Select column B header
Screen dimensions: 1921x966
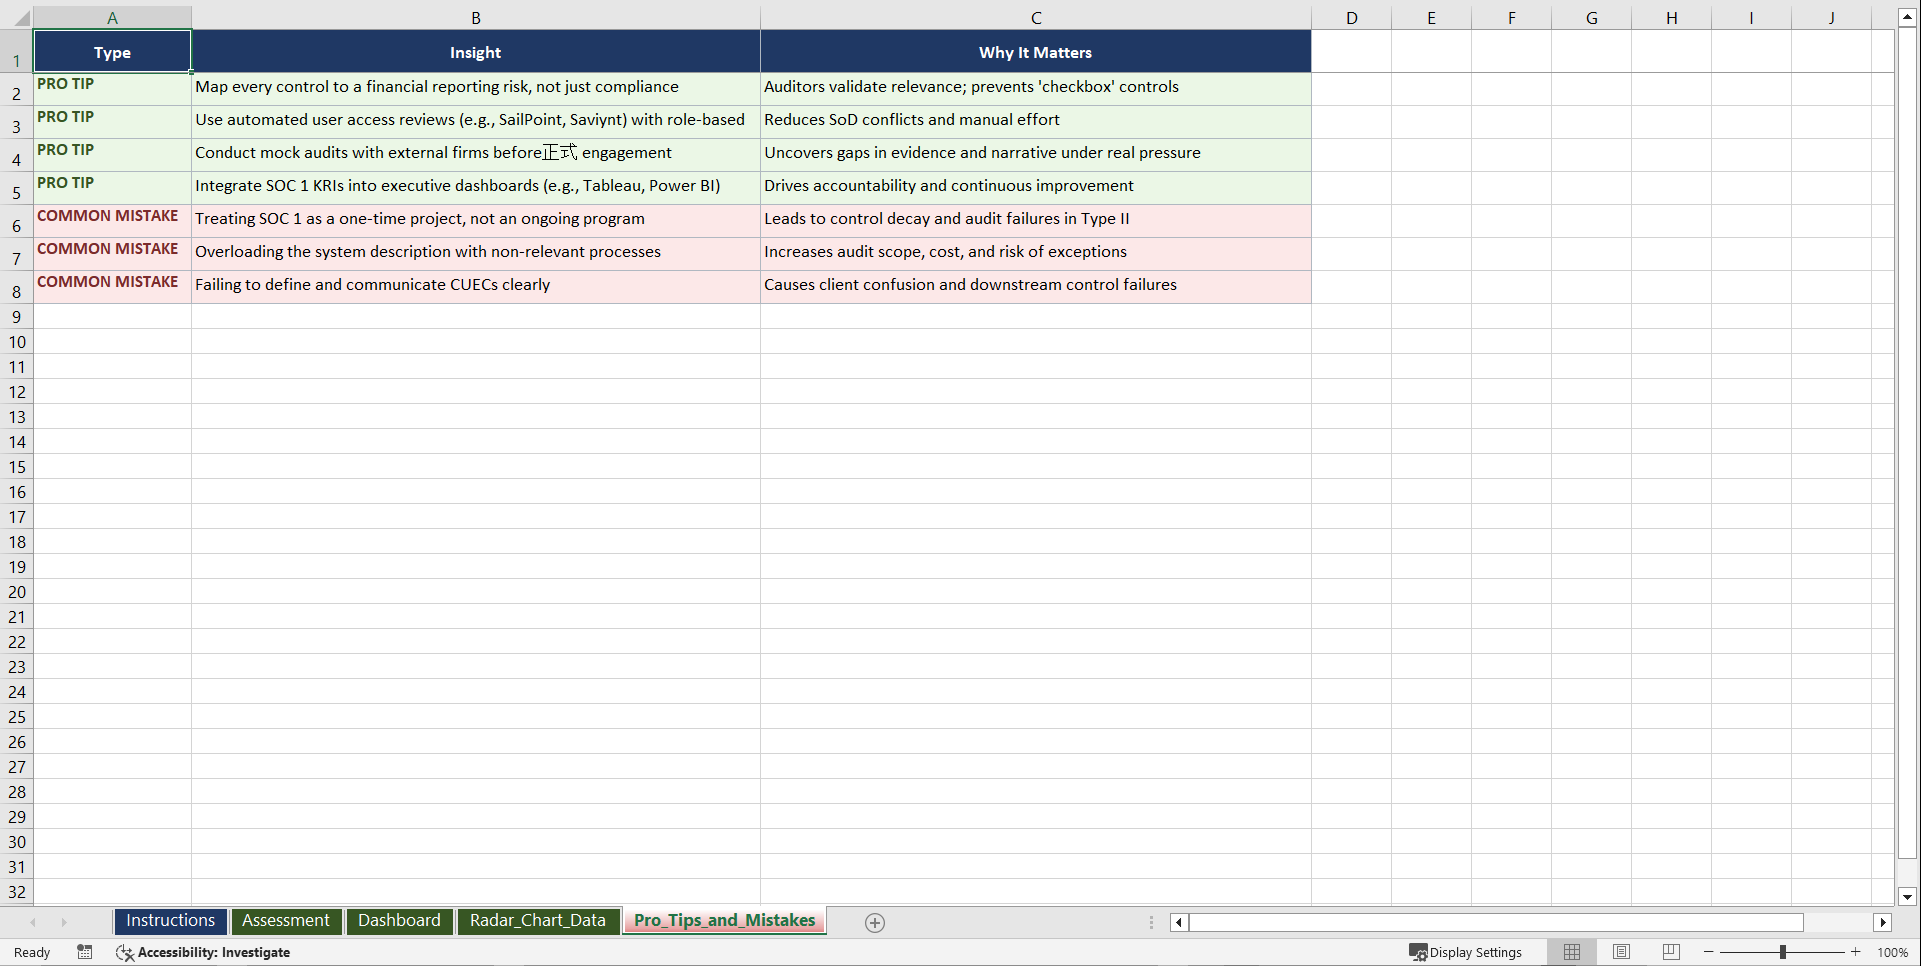[476, 17]
